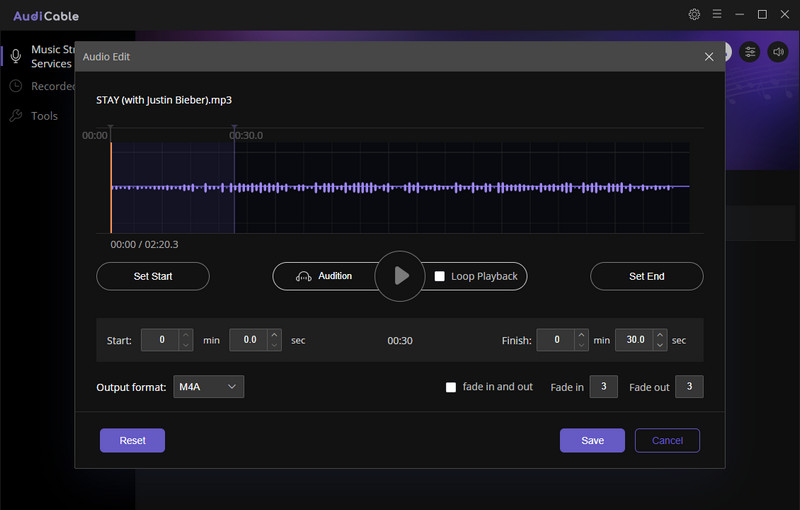Click the speaker volume icon
The width and height of the screenshot is (800, 510).
[x=778, y=52]
